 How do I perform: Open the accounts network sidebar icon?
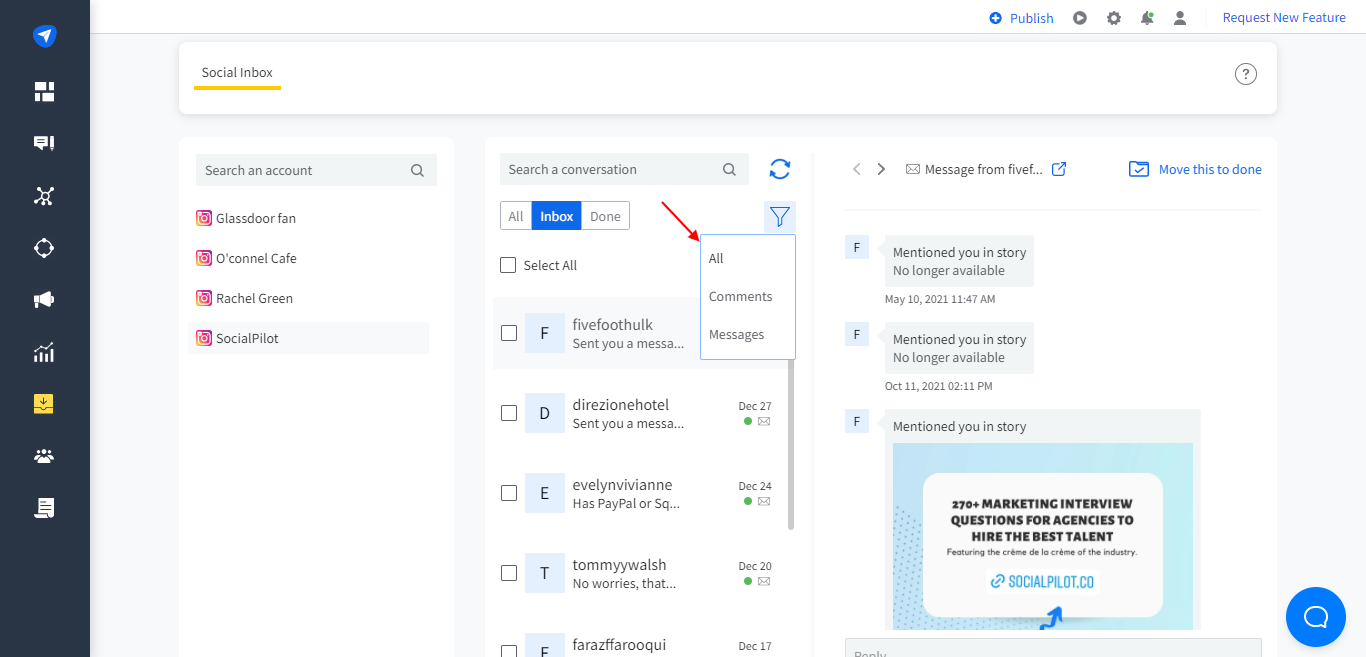(x=44, y=196)
